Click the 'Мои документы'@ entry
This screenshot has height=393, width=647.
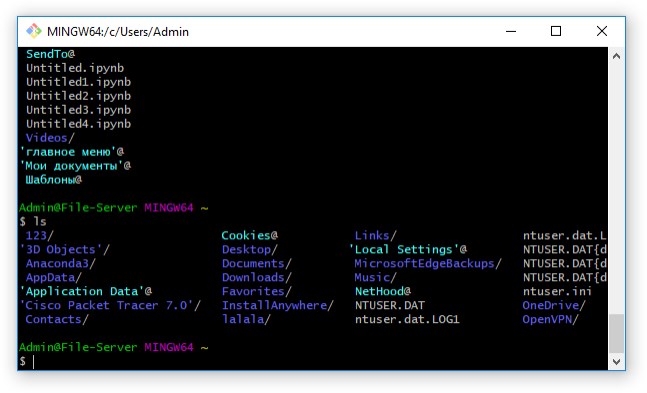coord(75,166)
